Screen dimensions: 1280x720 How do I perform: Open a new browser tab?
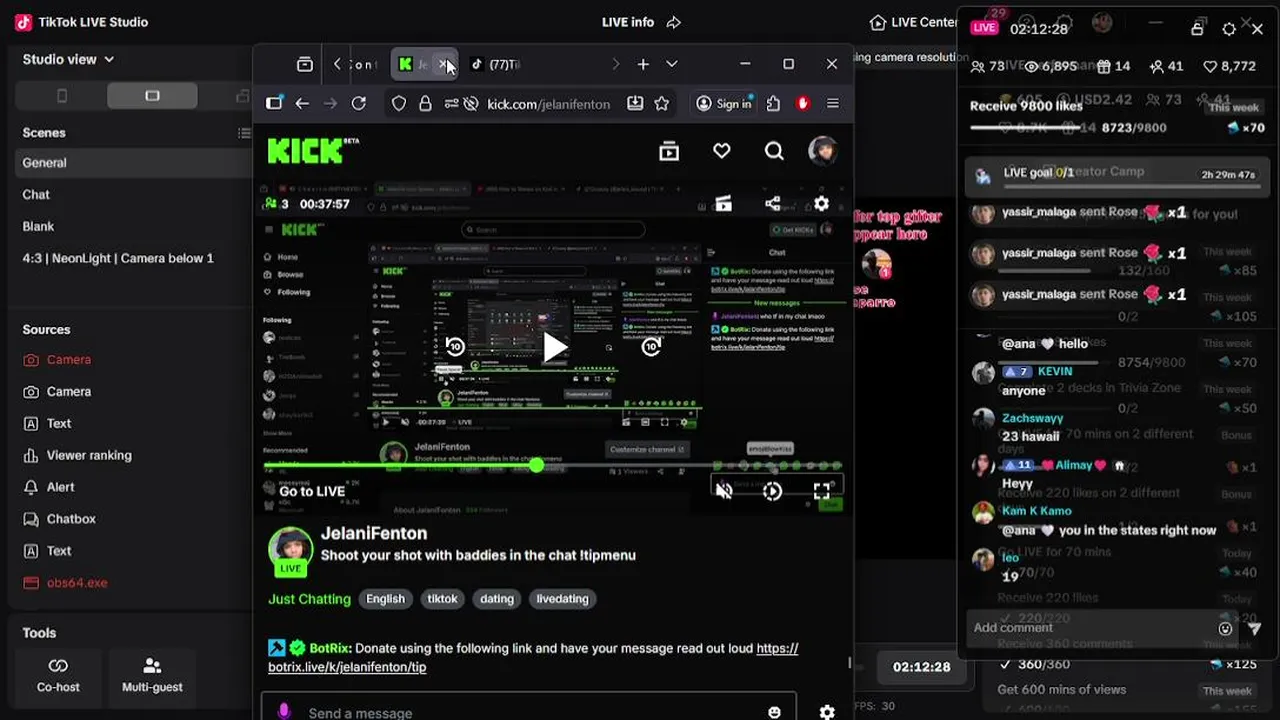643,64
